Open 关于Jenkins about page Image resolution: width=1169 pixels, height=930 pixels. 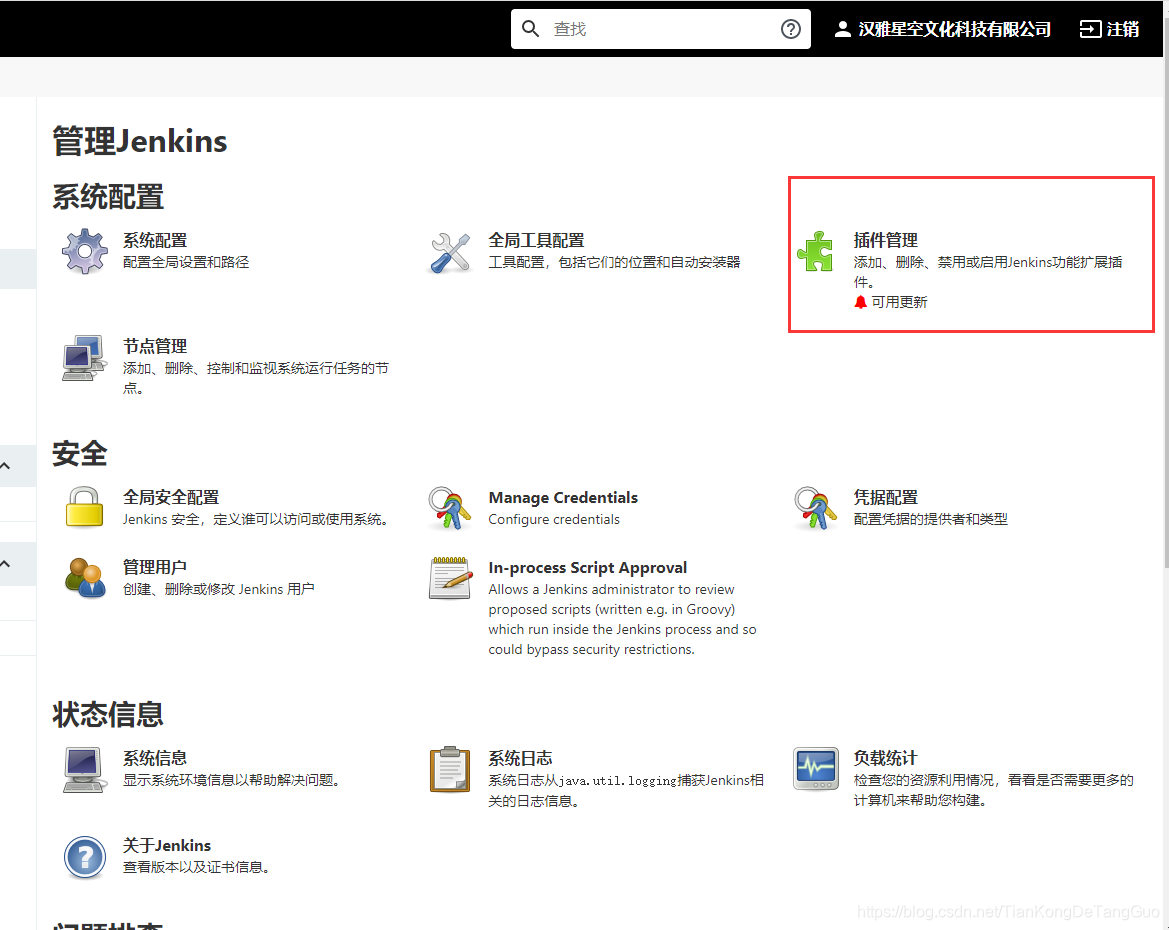click(x=167, y=846)
